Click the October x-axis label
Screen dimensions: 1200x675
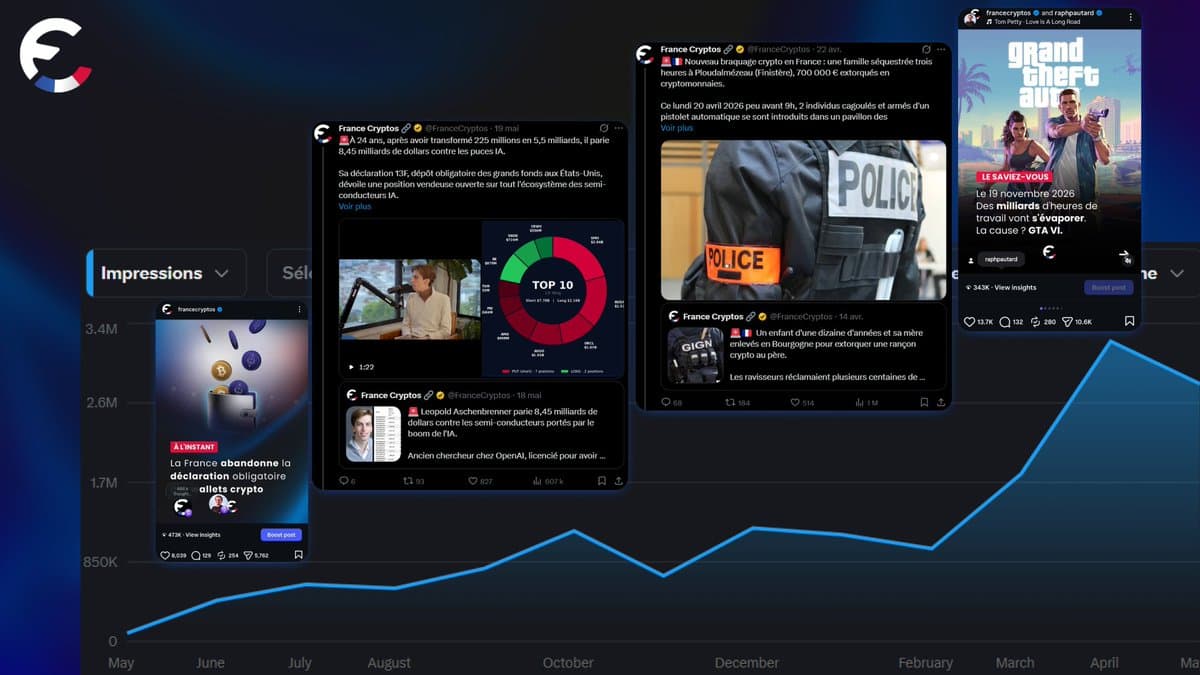tap(567, 662)
